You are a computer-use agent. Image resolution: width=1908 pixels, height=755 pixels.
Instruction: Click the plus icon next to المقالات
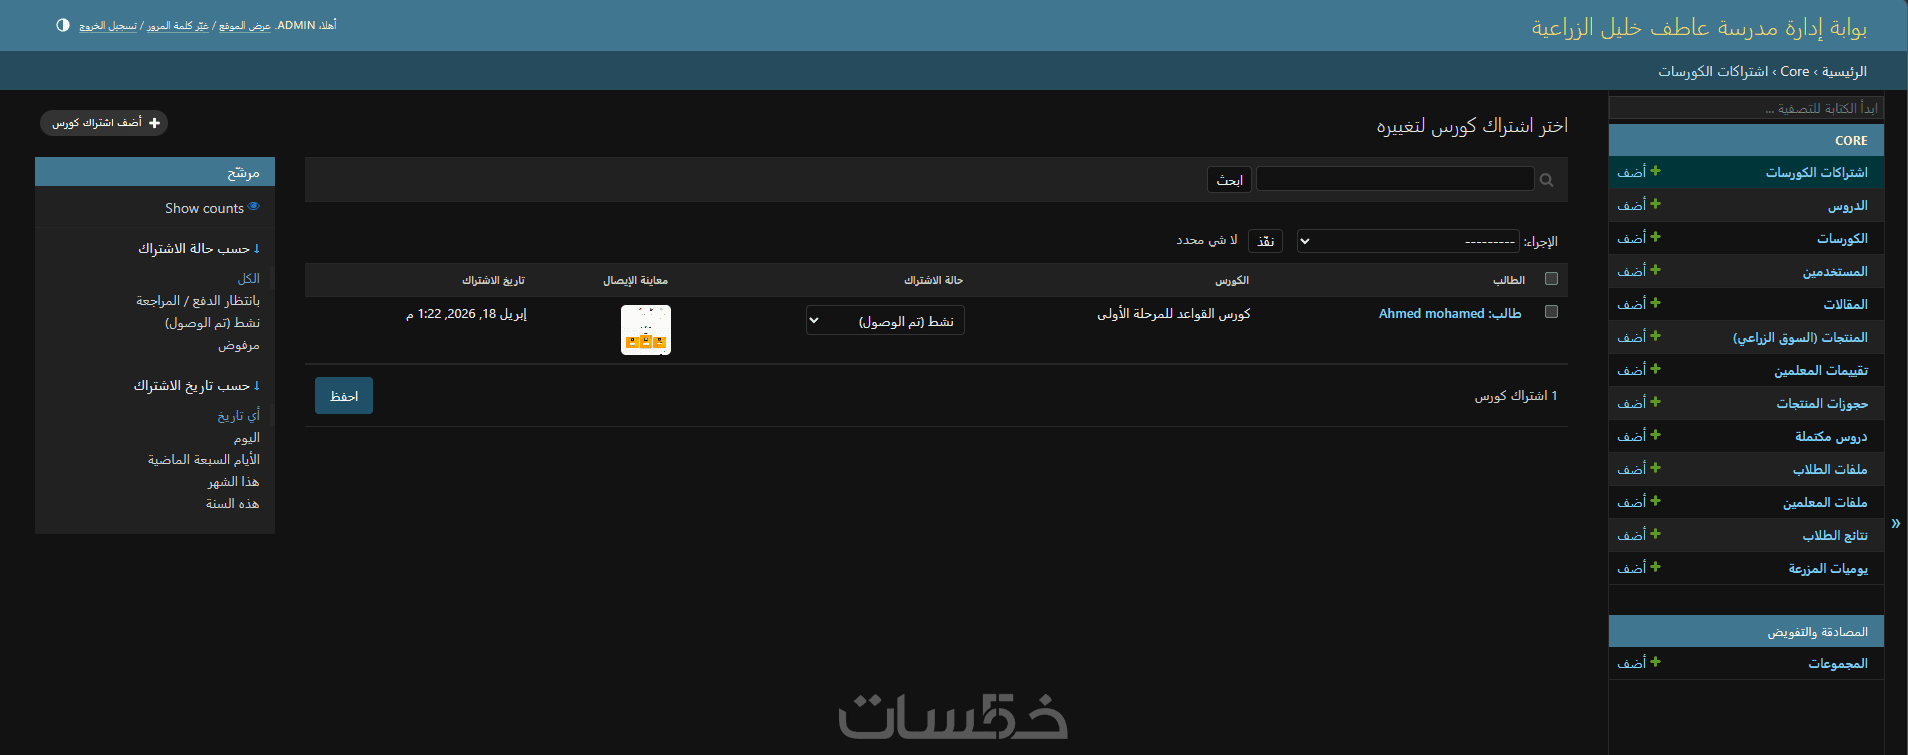[1655, 303]
